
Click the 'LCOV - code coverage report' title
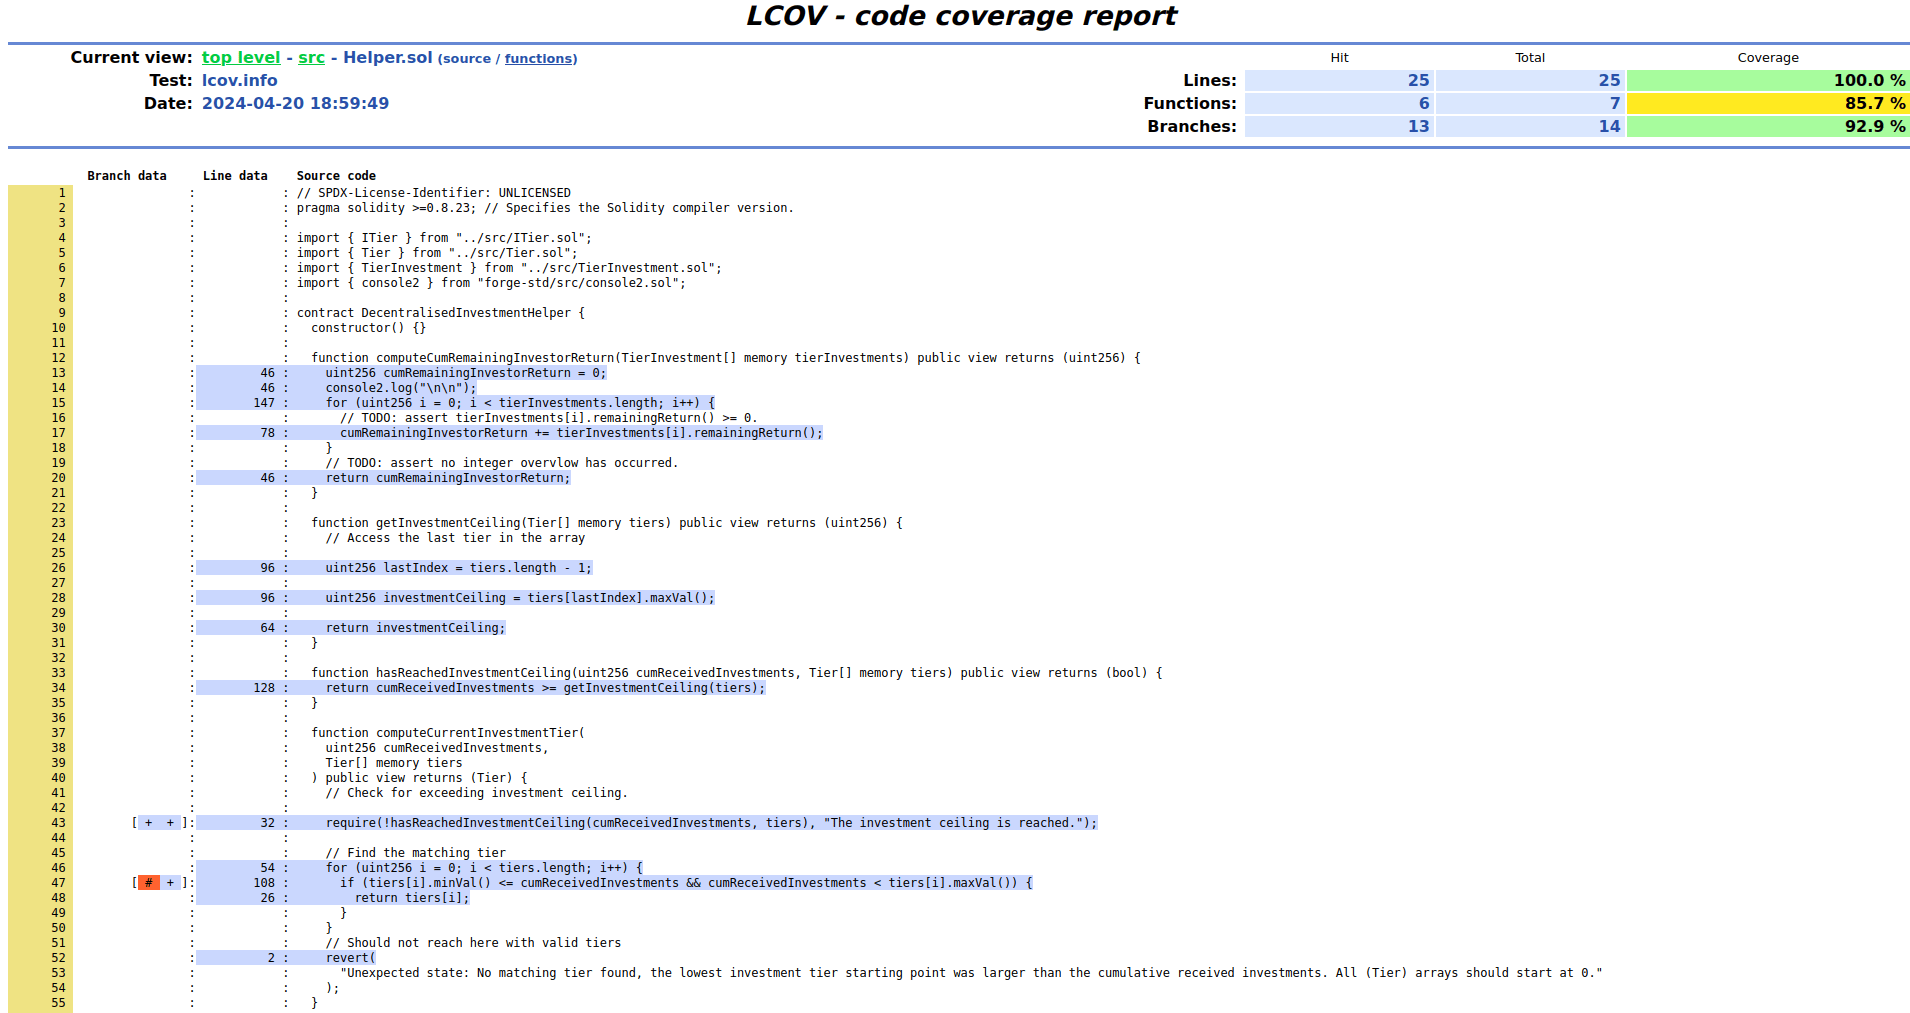tap(960, 16)
